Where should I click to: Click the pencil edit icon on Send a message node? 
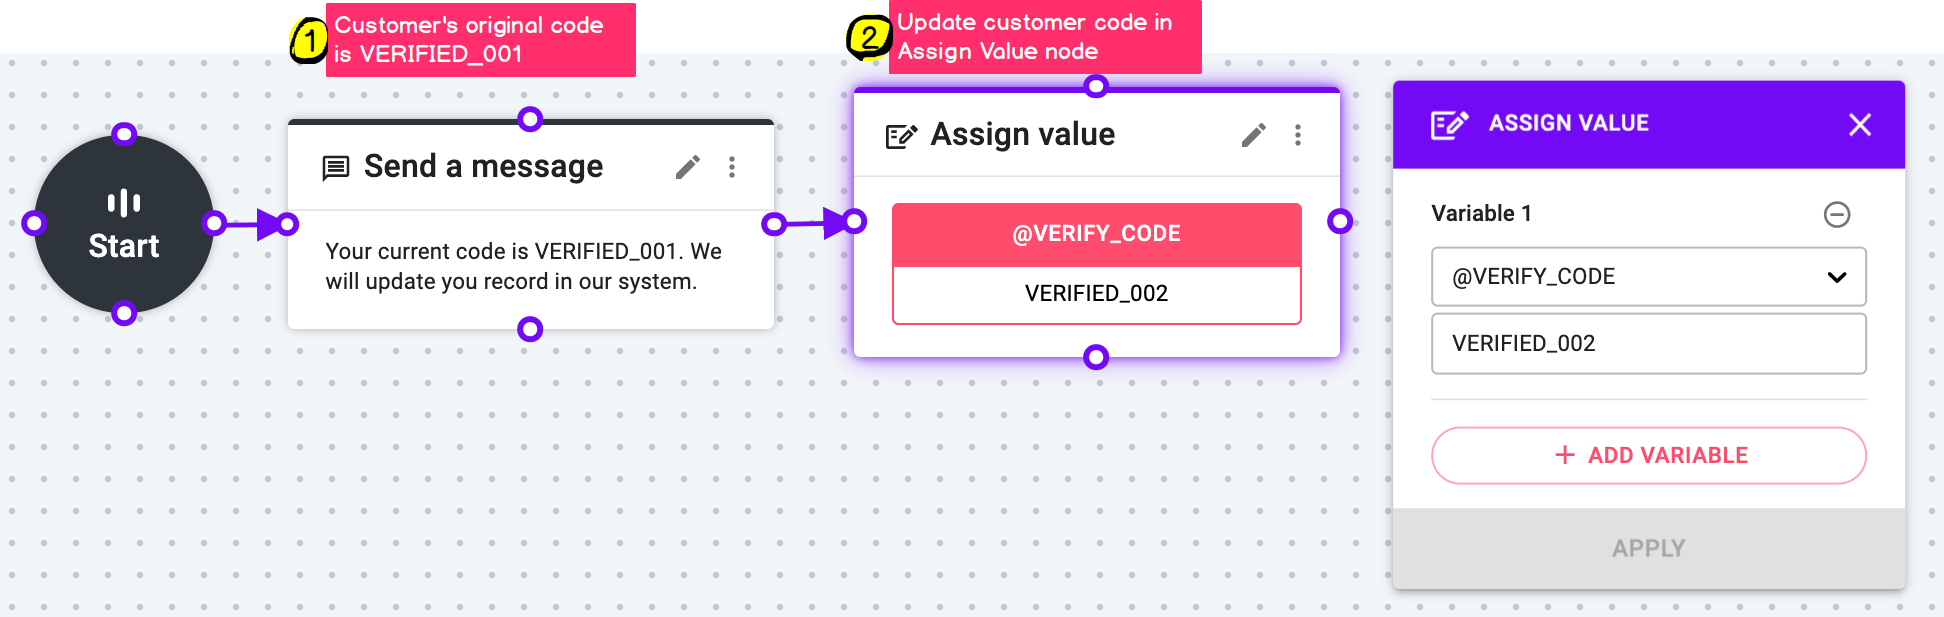[x=687, y=167]
